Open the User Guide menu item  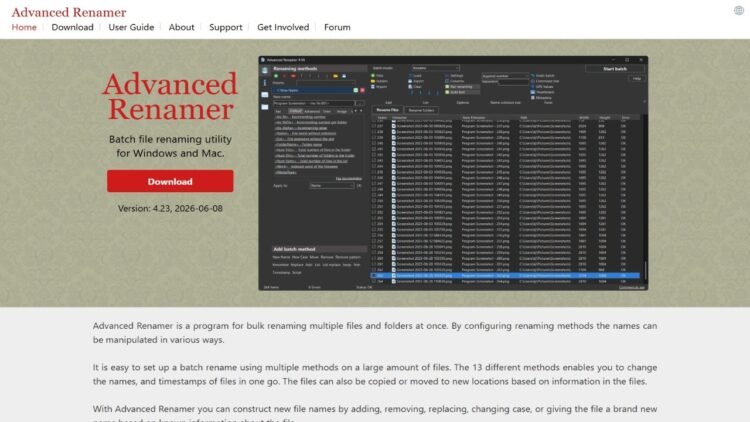tap(131, 27)
